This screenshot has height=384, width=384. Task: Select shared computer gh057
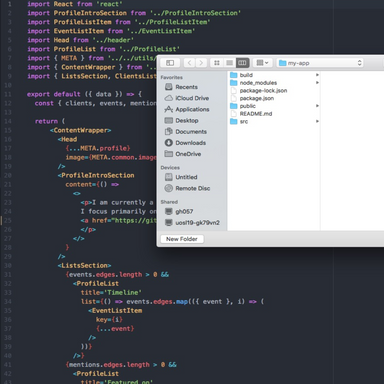[x=184, y=211]
